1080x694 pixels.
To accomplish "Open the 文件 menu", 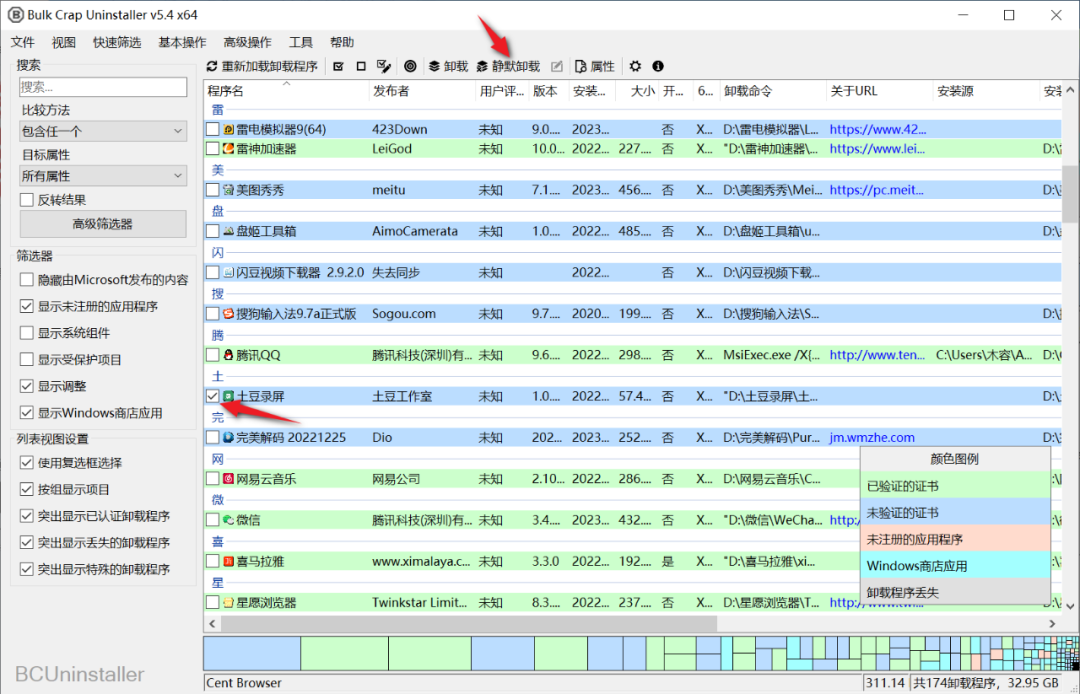I will coord(23,42).
